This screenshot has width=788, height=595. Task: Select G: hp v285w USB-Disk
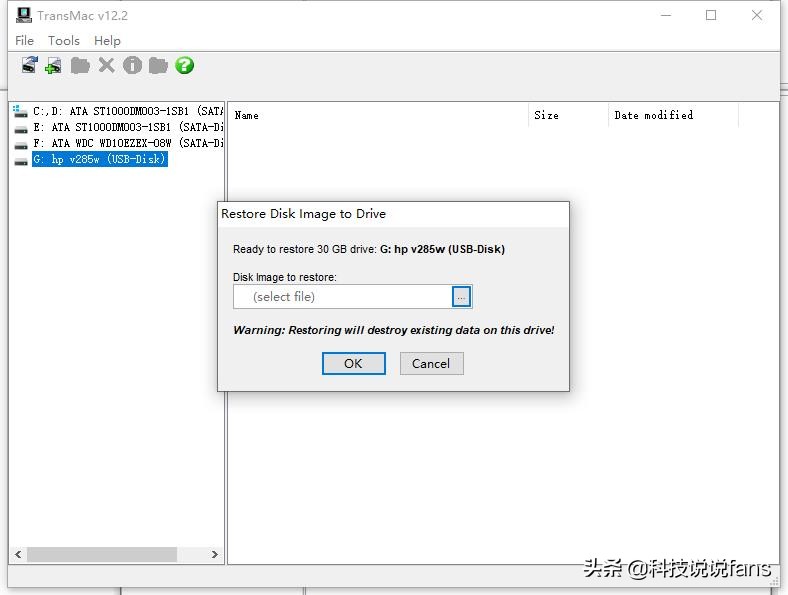pyautogui.click(x=100, y=159)
